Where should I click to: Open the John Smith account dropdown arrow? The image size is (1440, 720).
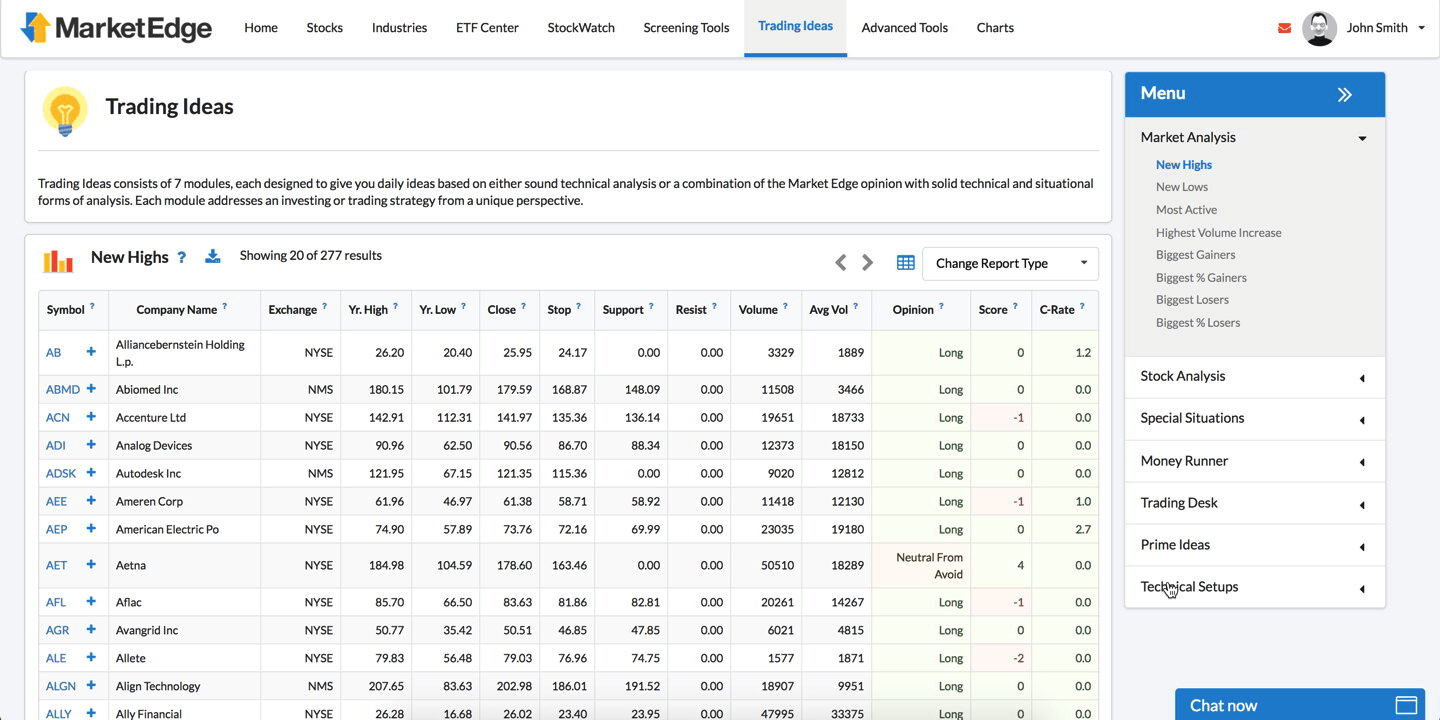pyautogui.click(x=1421, y=28)
